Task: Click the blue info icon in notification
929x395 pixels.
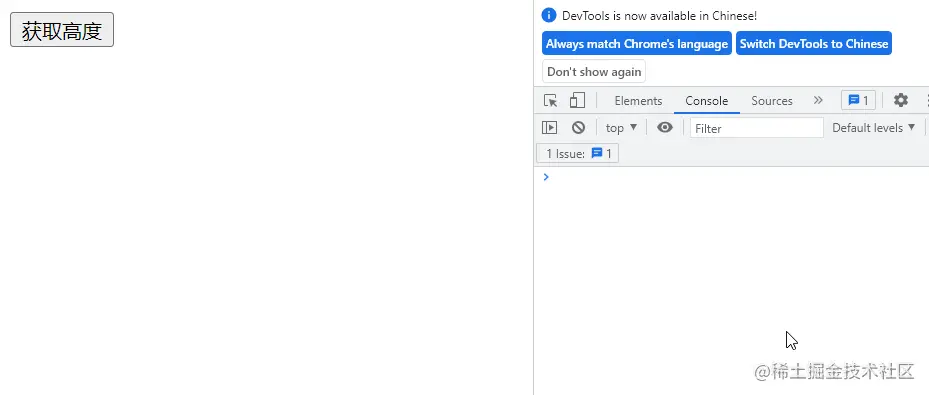Action: point(549,15)
